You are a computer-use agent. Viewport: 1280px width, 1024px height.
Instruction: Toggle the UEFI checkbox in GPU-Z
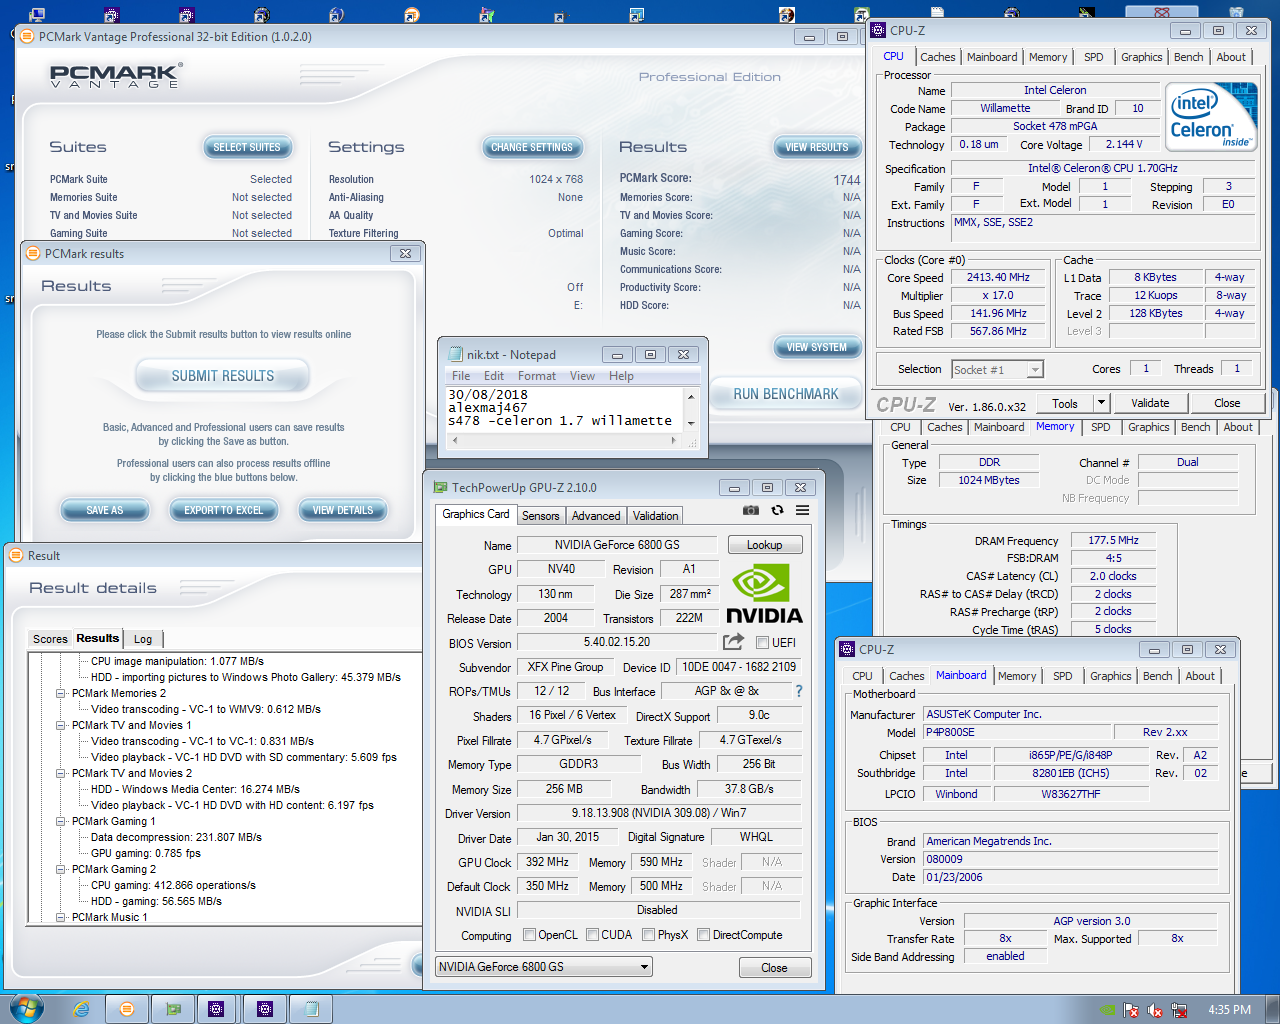(762, 643)
